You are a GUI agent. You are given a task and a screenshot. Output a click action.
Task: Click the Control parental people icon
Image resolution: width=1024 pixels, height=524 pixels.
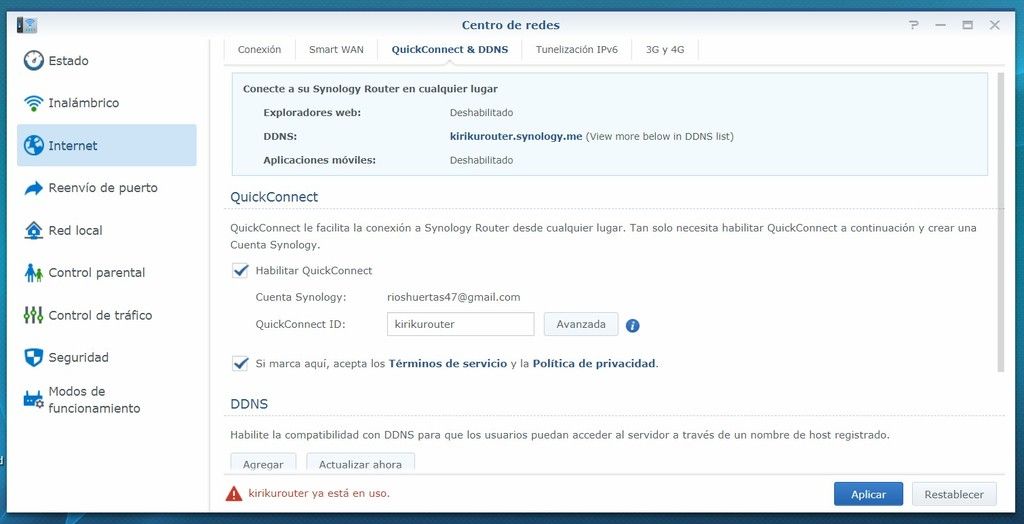[x=33, y=272]
